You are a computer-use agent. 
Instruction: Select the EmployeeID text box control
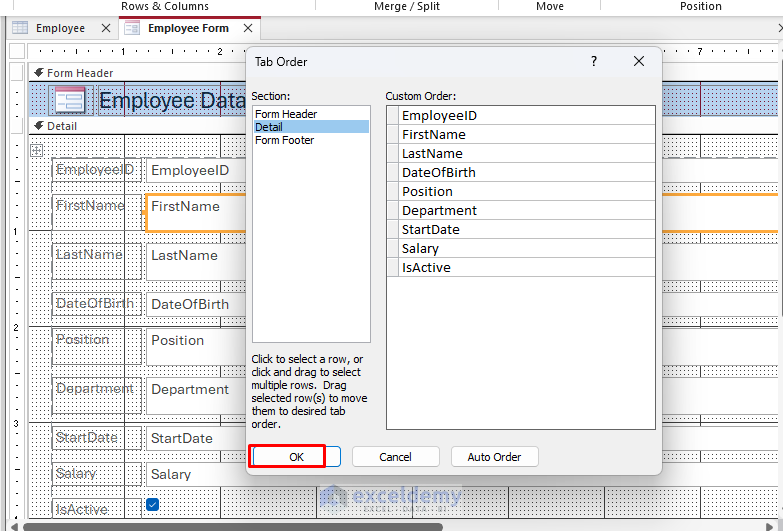click(196, 170)
